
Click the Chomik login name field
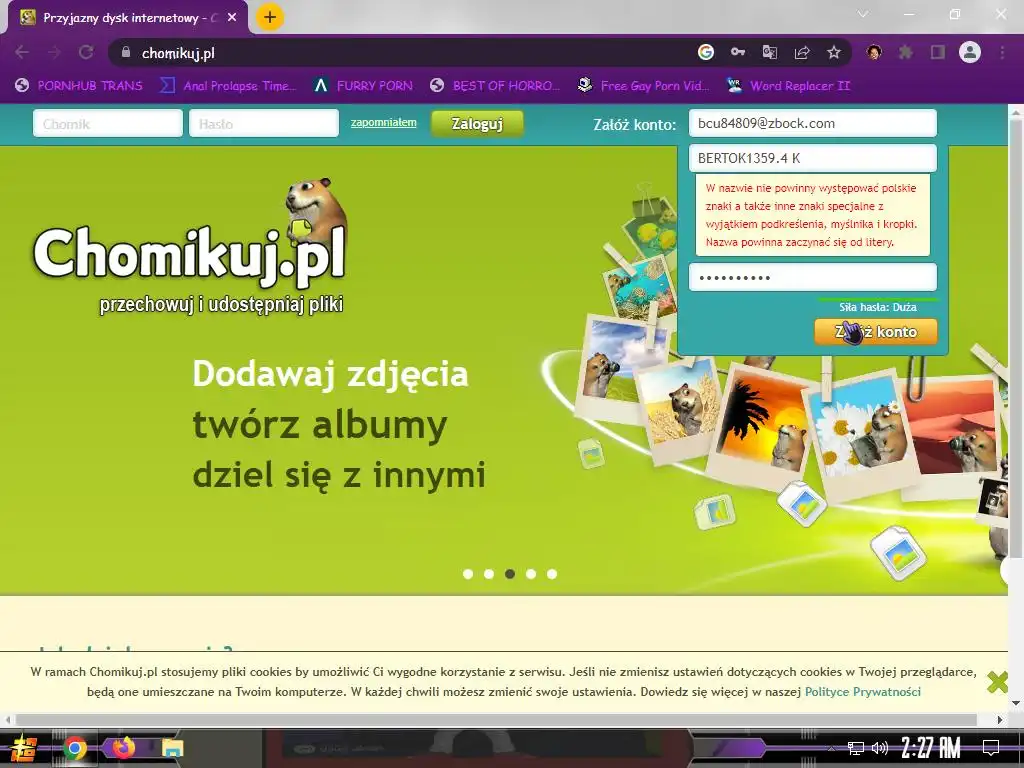pos(108,123)
